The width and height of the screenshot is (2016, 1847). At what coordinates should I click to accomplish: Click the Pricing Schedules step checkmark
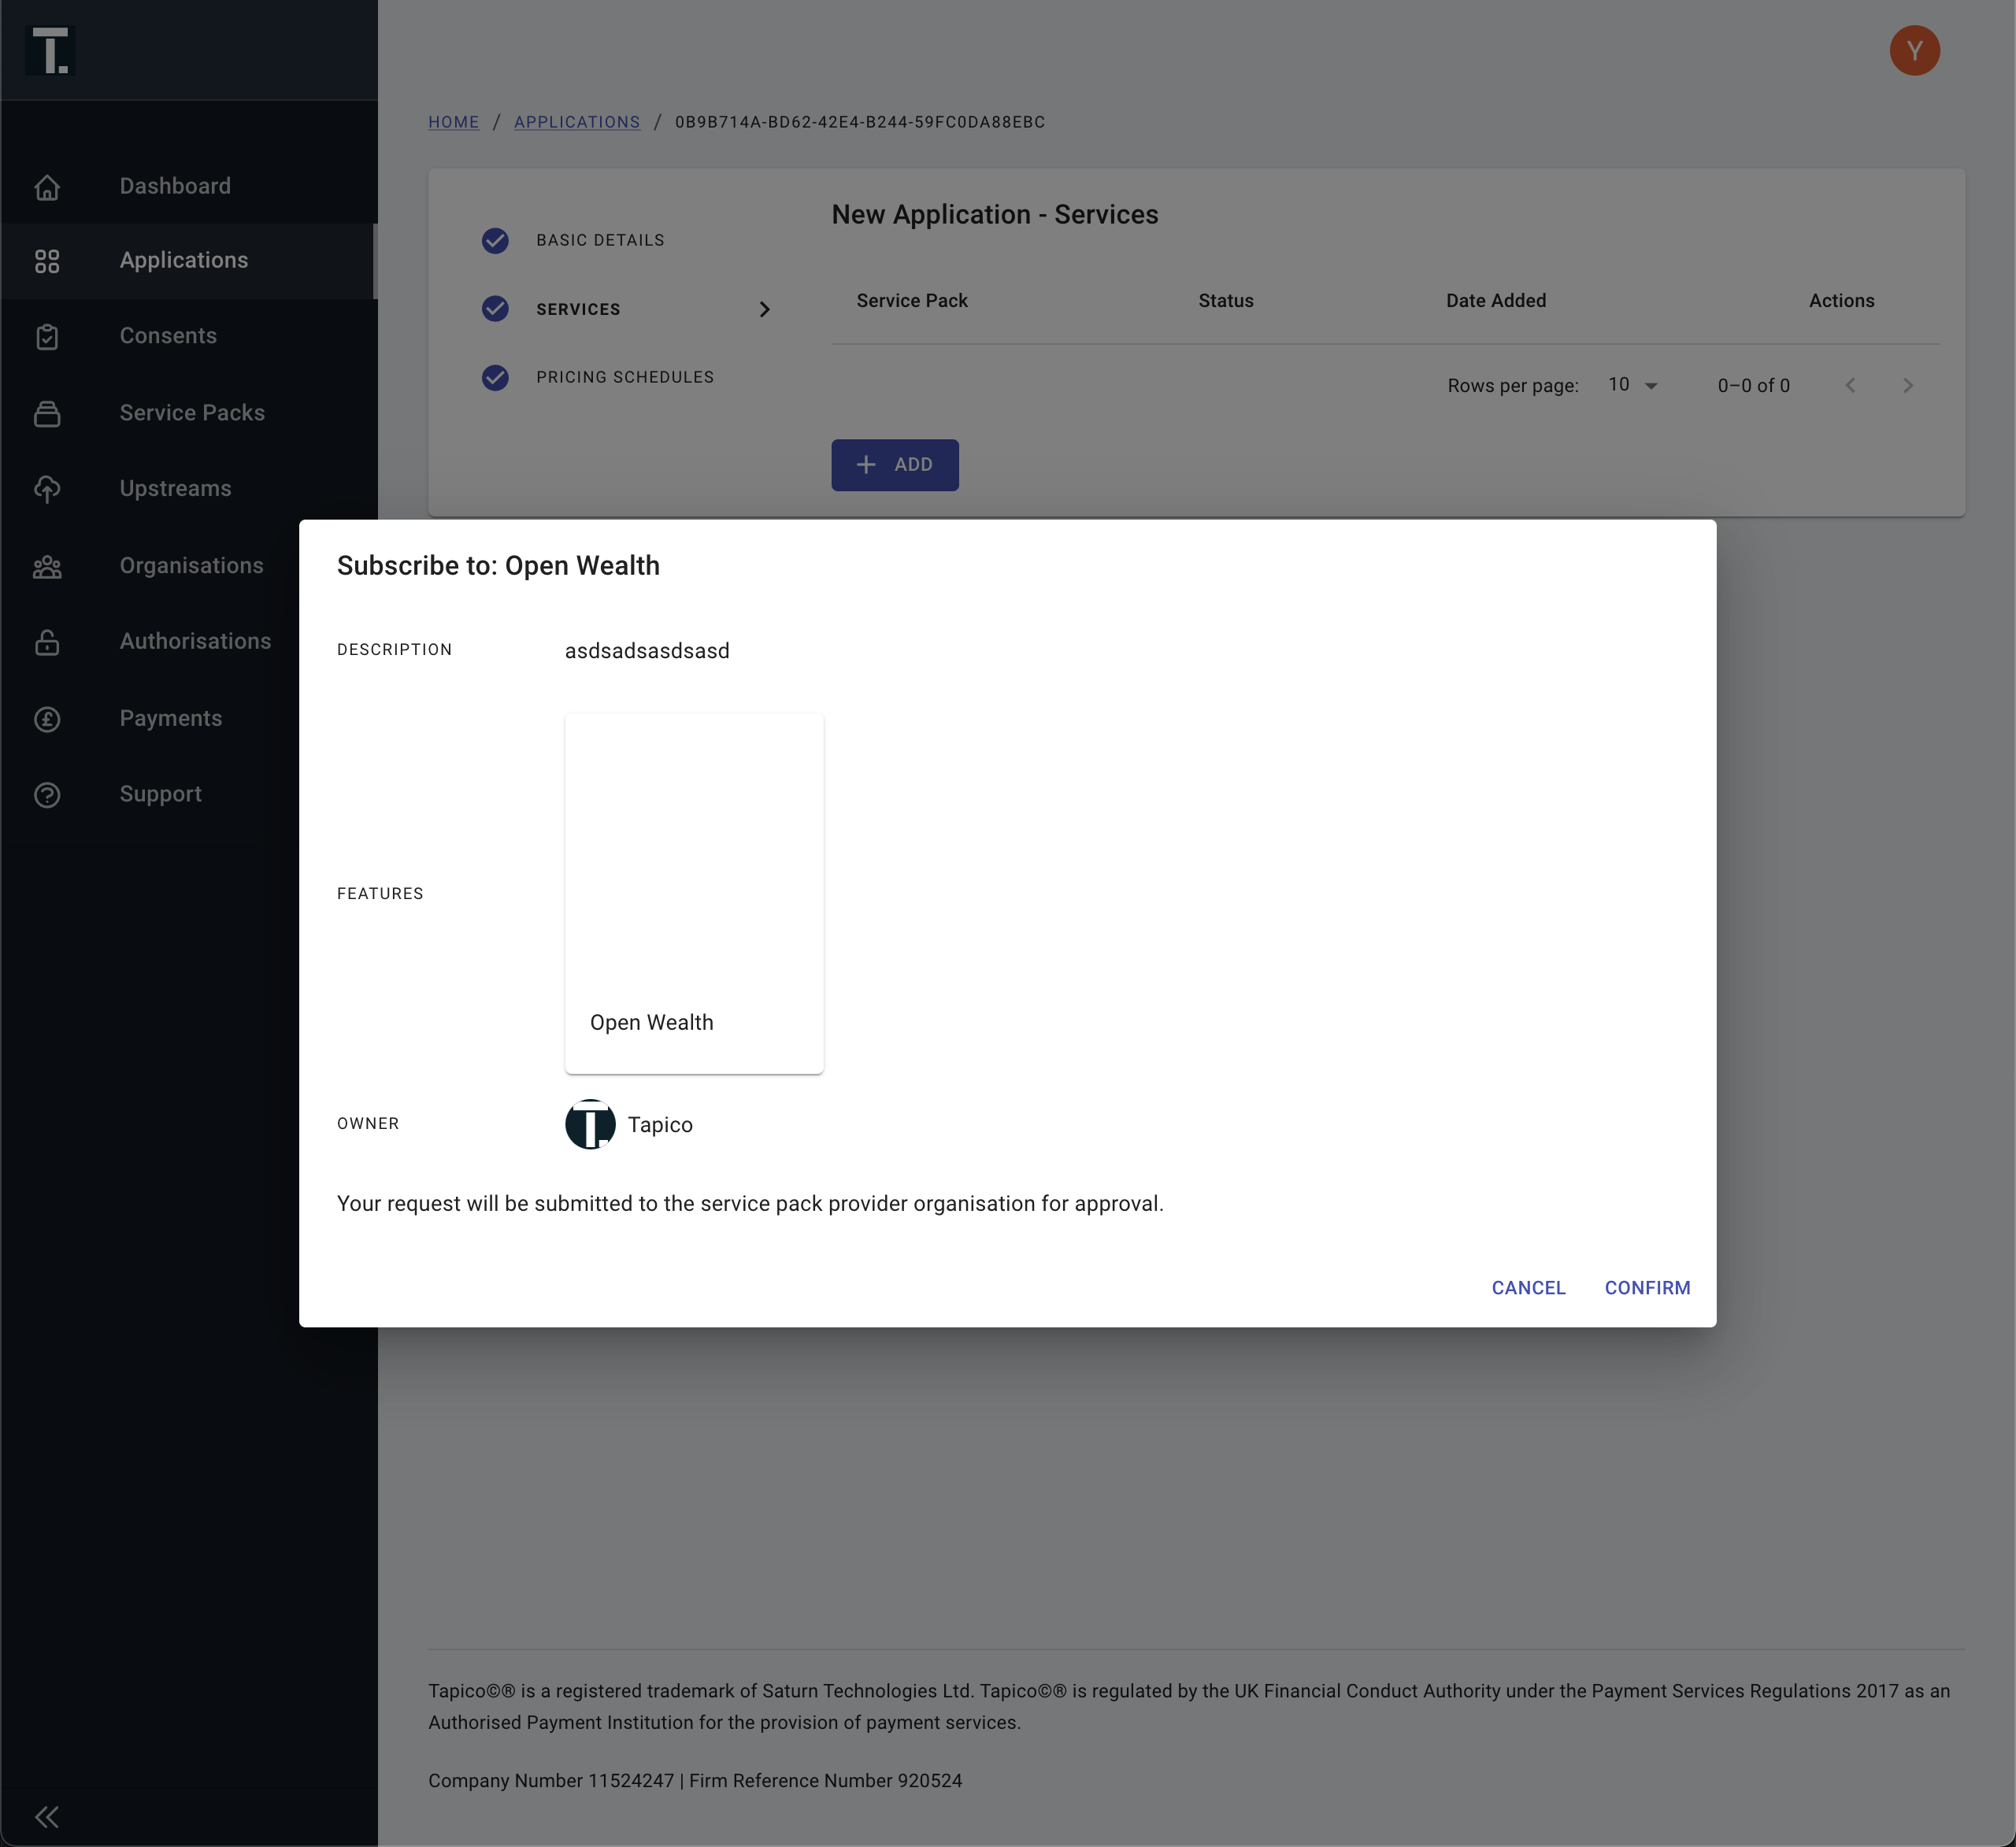[x=495, y=377]
